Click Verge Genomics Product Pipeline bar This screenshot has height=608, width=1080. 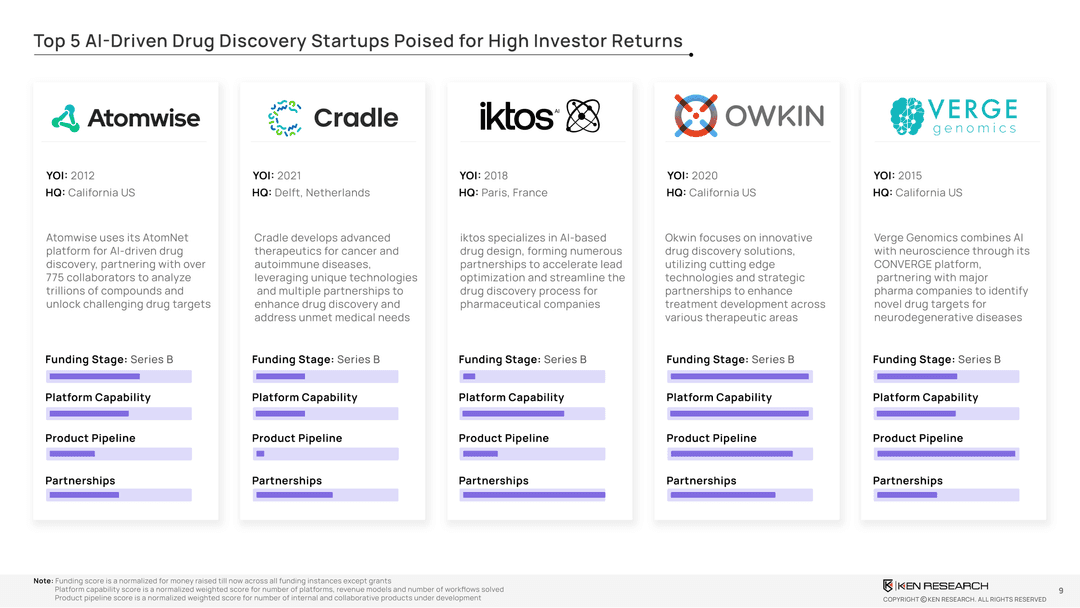946,454
